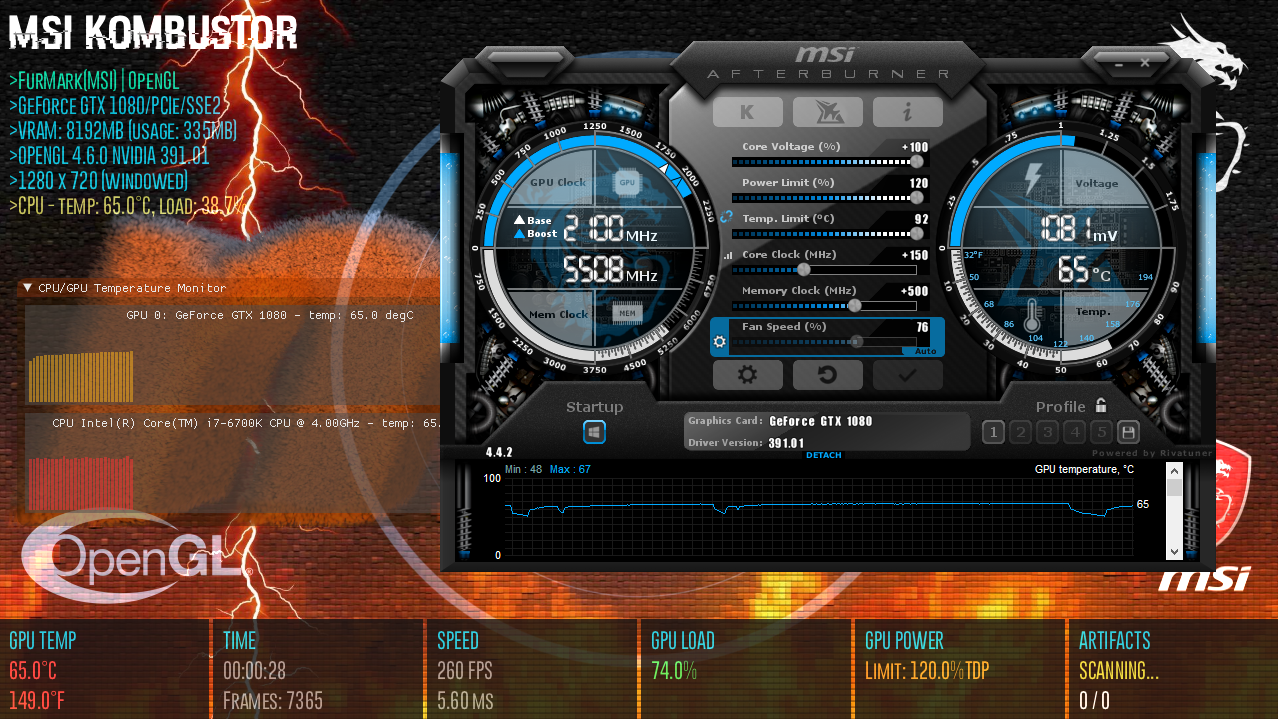Click the GeForce GTX 1080 graphics card name
1278x719 pixels.
coord(821,421)
